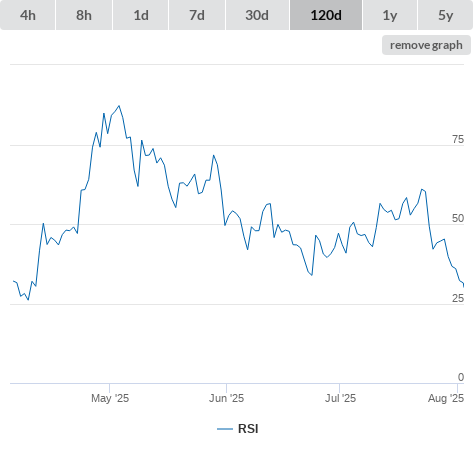Click the 50 level axis label
Screen dimensions: 474x455
458,218
